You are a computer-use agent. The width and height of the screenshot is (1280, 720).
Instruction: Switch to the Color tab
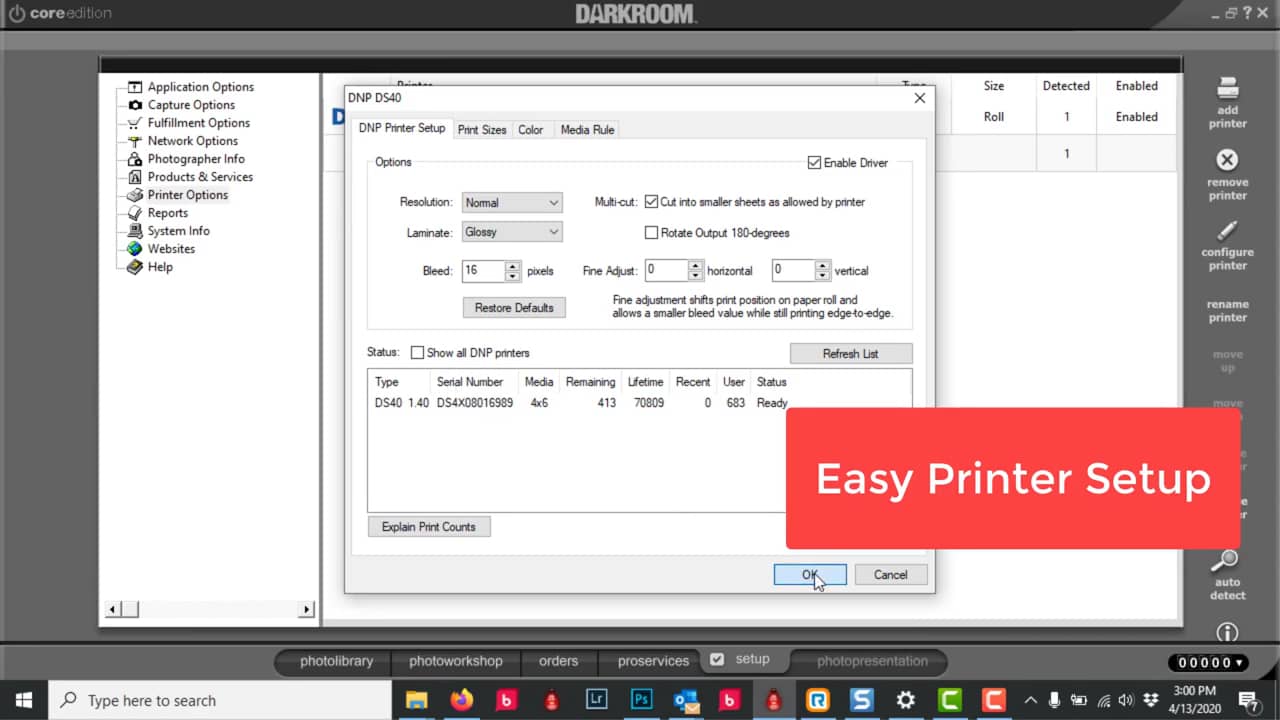pyautogui.click(x=531, y=130)
